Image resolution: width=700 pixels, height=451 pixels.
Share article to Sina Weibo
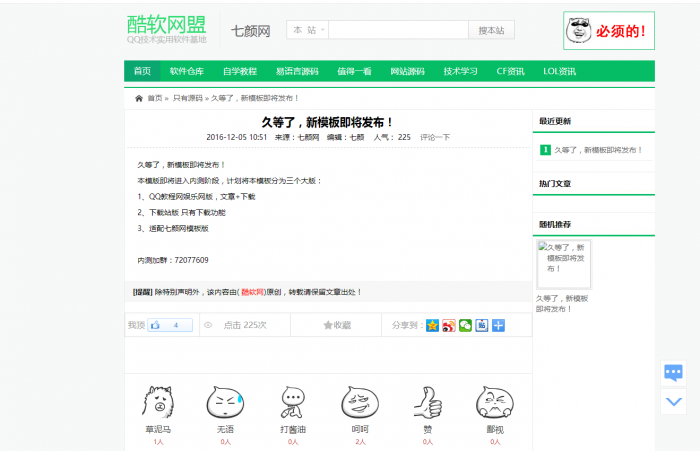[x=448, y=325]
